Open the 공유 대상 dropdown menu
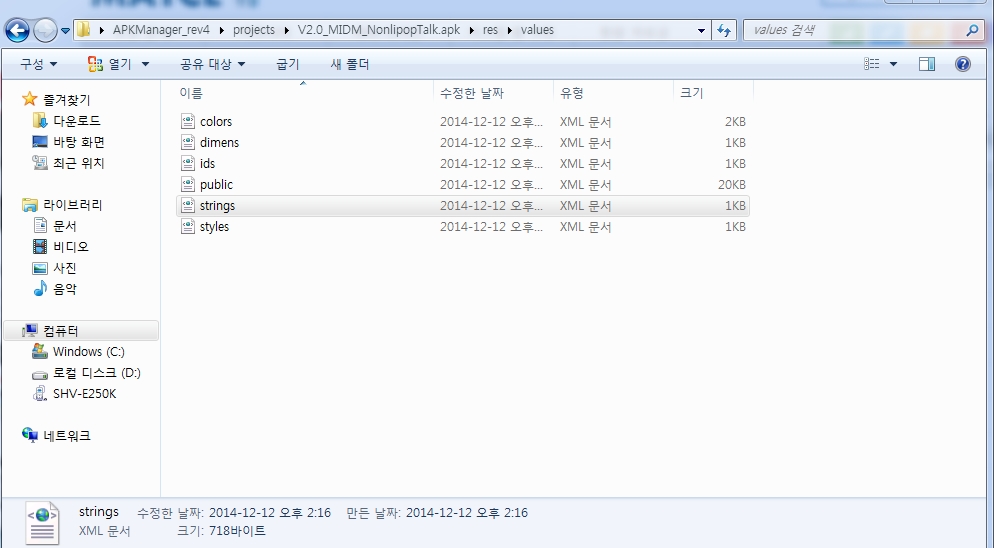The width and height of the screenshot is (994, 548). [x=212, y=64]
